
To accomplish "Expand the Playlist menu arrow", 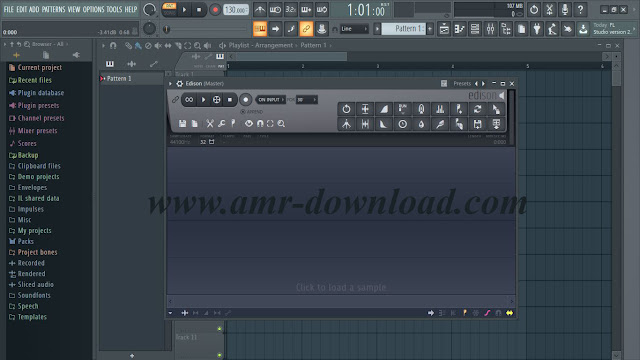I will click(103, 45).
